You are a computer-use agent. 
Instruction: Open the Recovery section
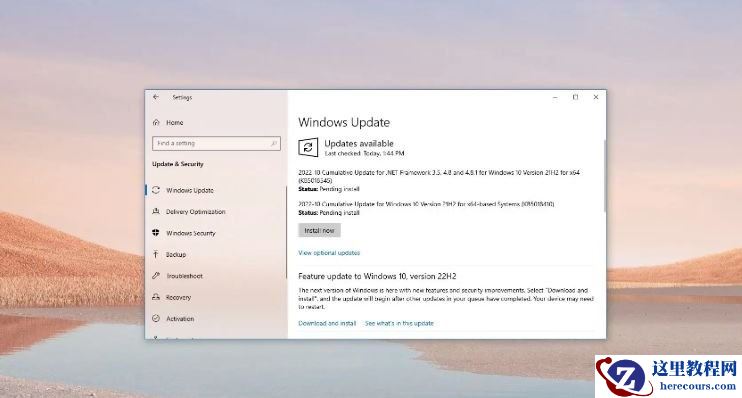(178, 297)
